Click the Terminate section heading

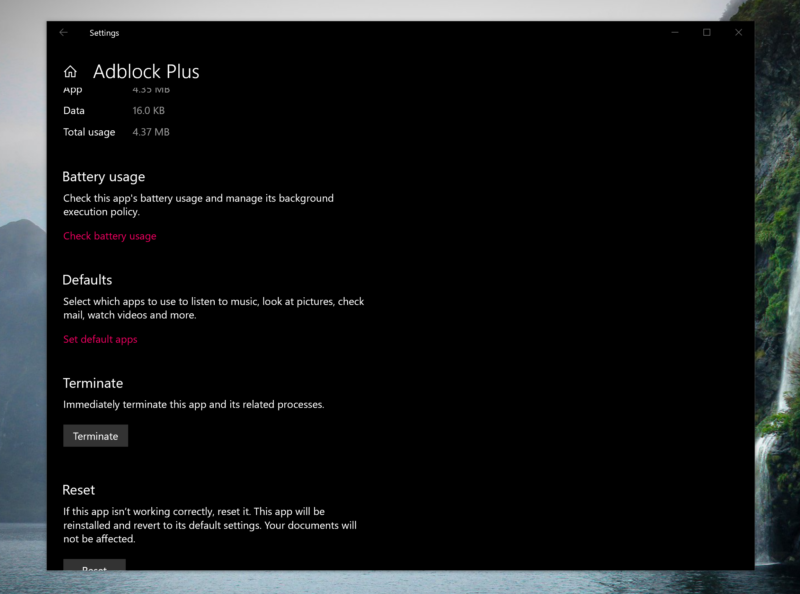(93, 383)
